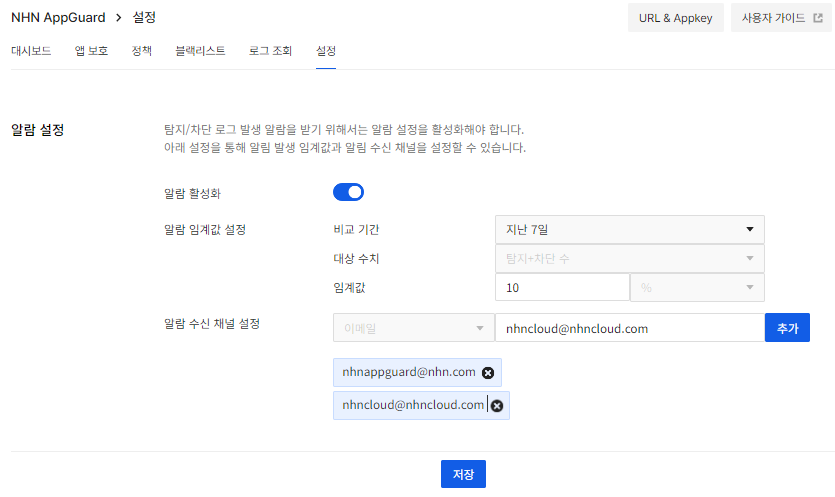The image size is (835, 497).
Task: Open the 정책 tab
Action: 142,51
